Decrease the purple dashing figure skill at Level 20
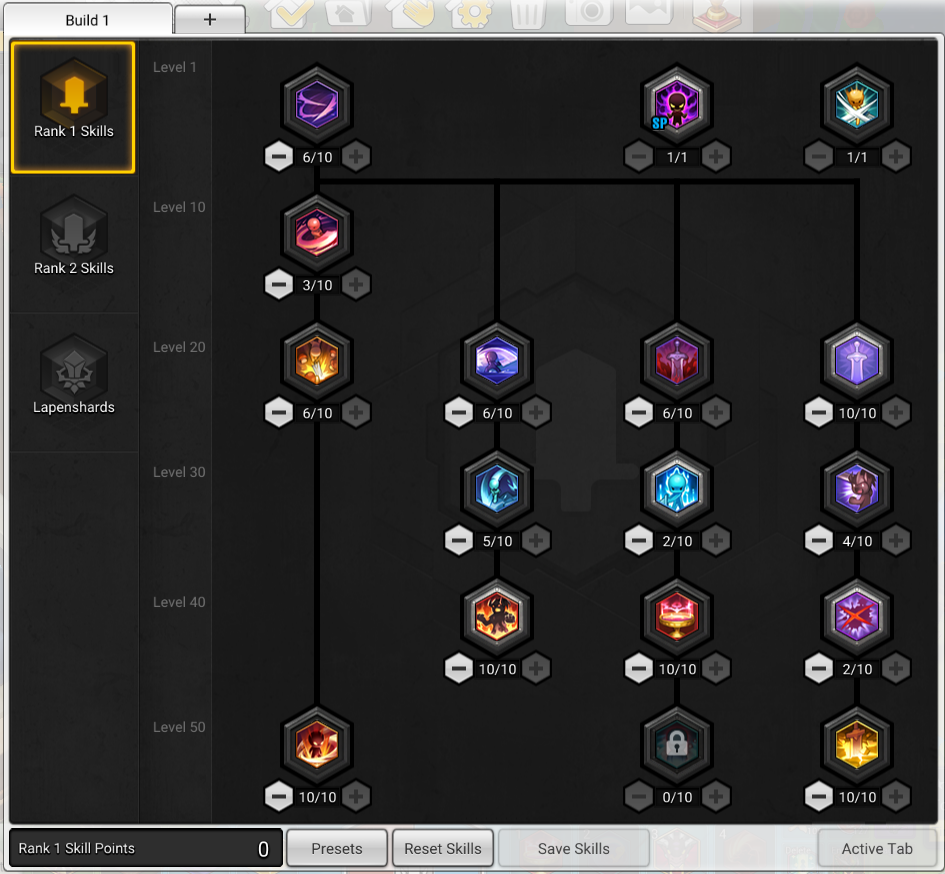 pyautogui.click(x=459, y=413)
